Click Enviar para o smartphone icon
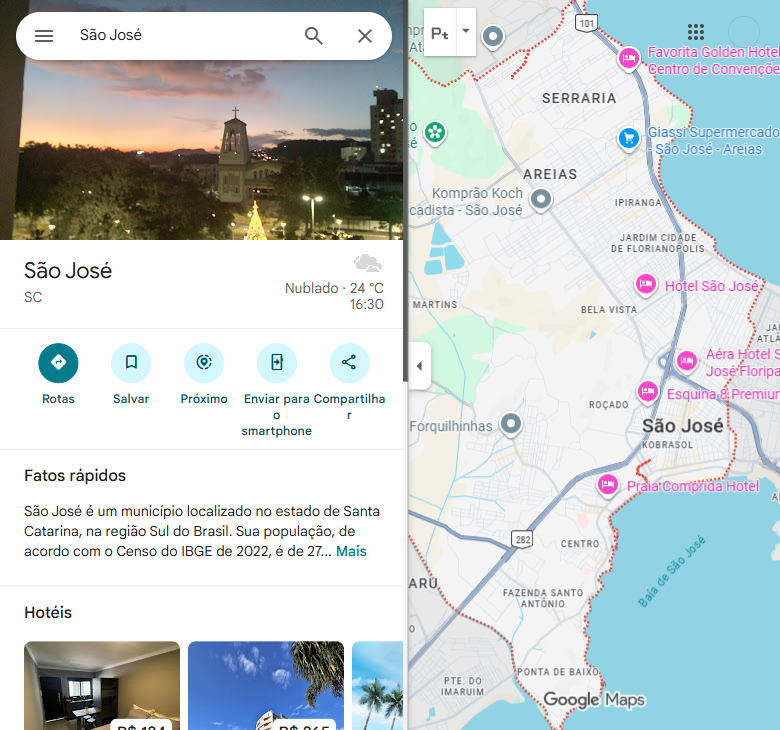This screenshot has width=780, height=730. 277,363
